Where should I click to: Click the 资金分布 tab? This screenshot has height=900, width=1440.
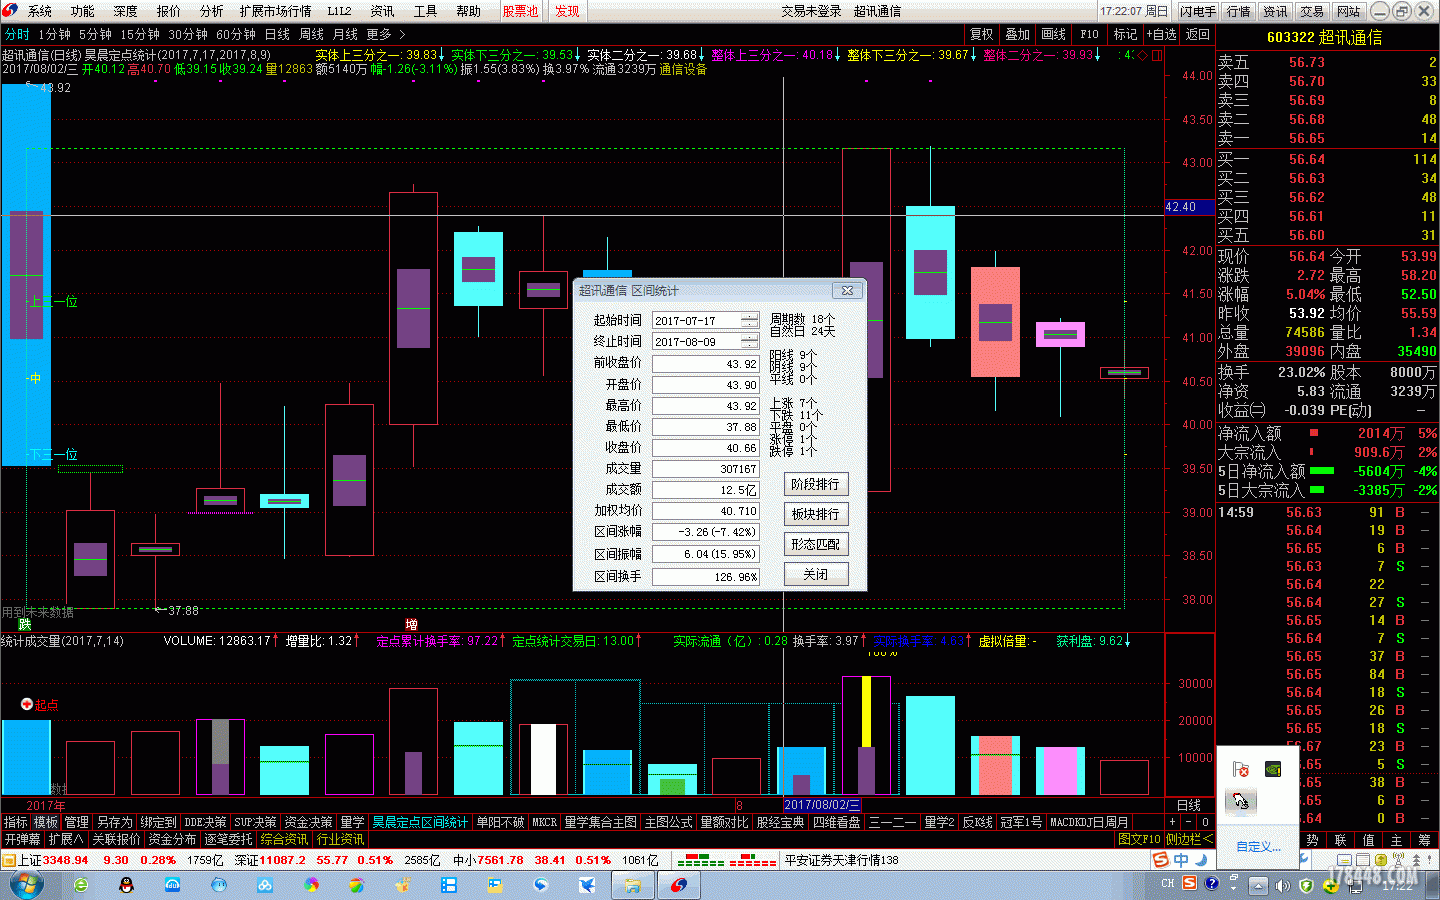[x=172, y=839]
